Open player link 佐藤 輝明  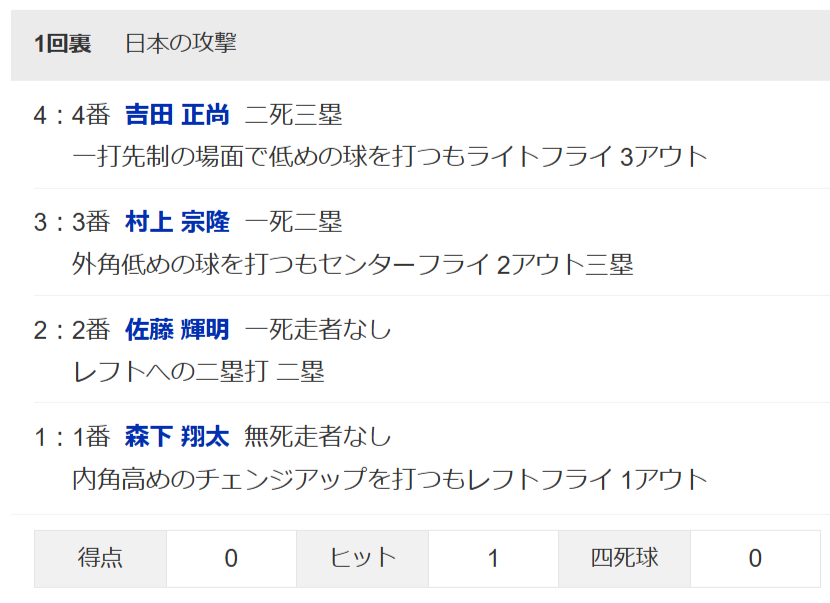tap(177, 329)
